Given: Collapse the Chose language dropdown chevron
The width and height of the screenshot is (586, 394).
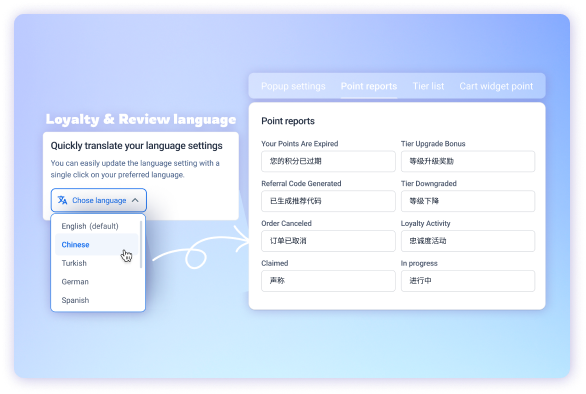Looking at the screenshot, I should tap(135, 200).
